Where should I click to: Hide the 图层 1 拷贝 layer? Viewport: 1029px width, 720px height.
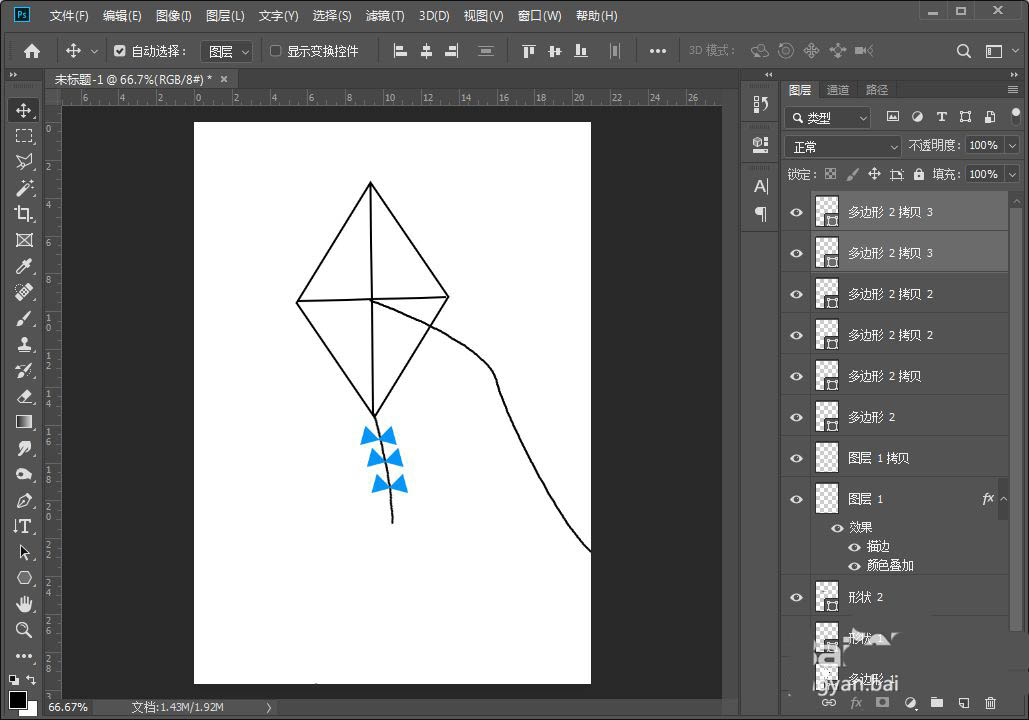coord(796,458)
